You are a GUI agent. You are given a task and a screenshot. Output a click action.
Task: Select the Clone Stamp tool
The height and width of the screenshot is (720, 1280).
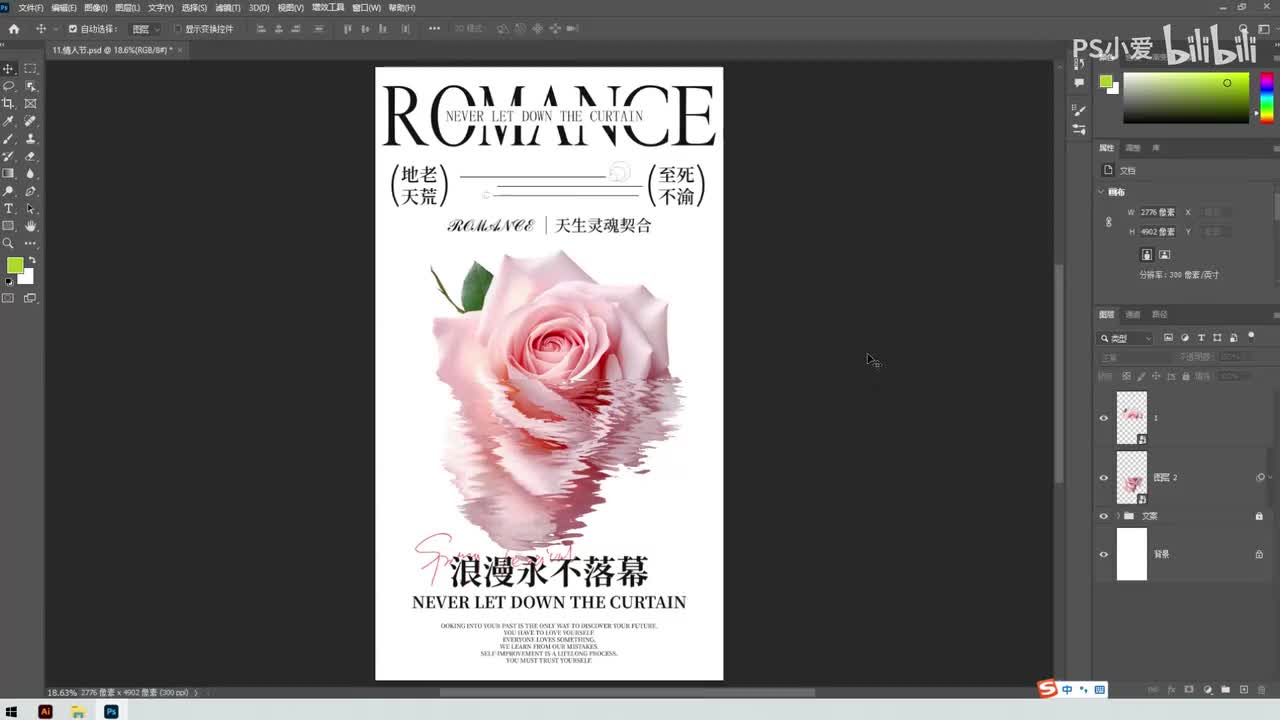click(x=30, y=139)
